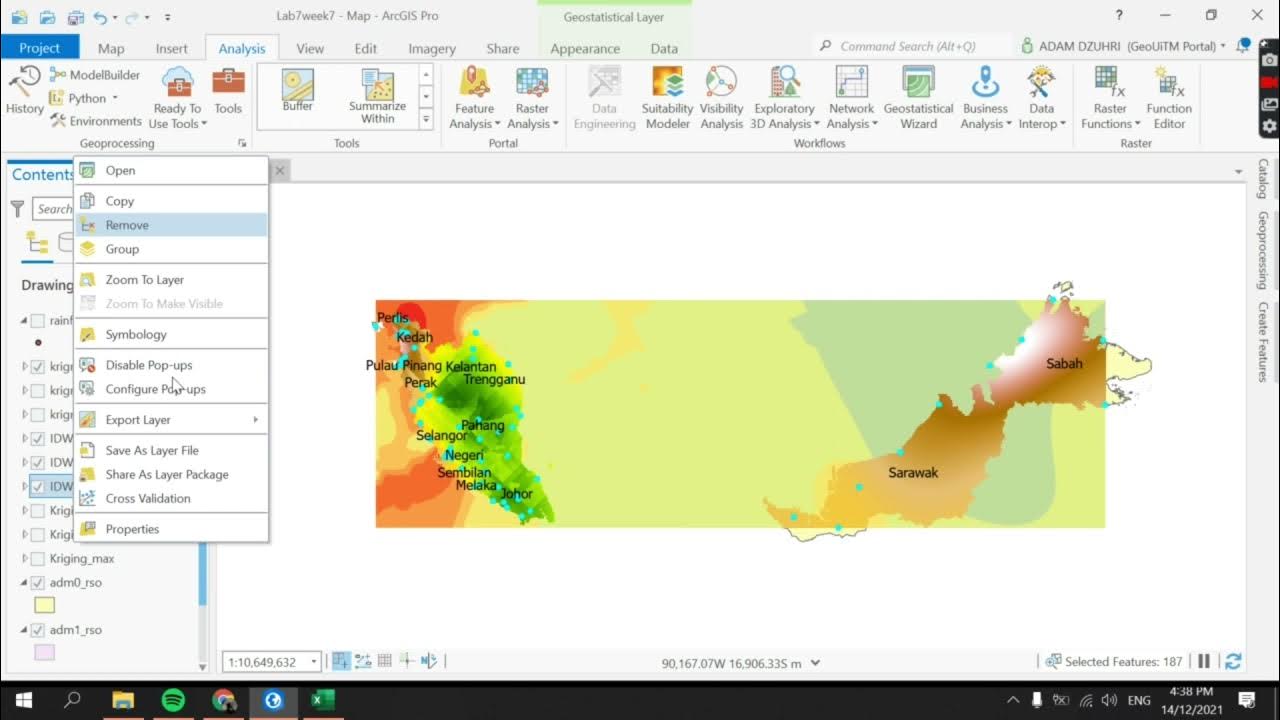Open Symbology from the context menu
Image resolution: width=1280 pixels, height=720 pixels.
click(x=171, y=335)
